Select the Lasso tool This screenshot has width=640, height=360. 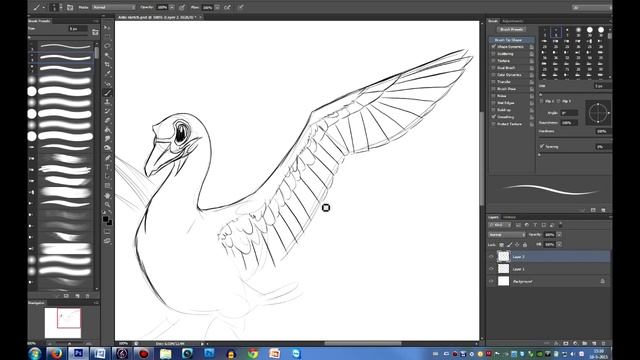point(107,46)
